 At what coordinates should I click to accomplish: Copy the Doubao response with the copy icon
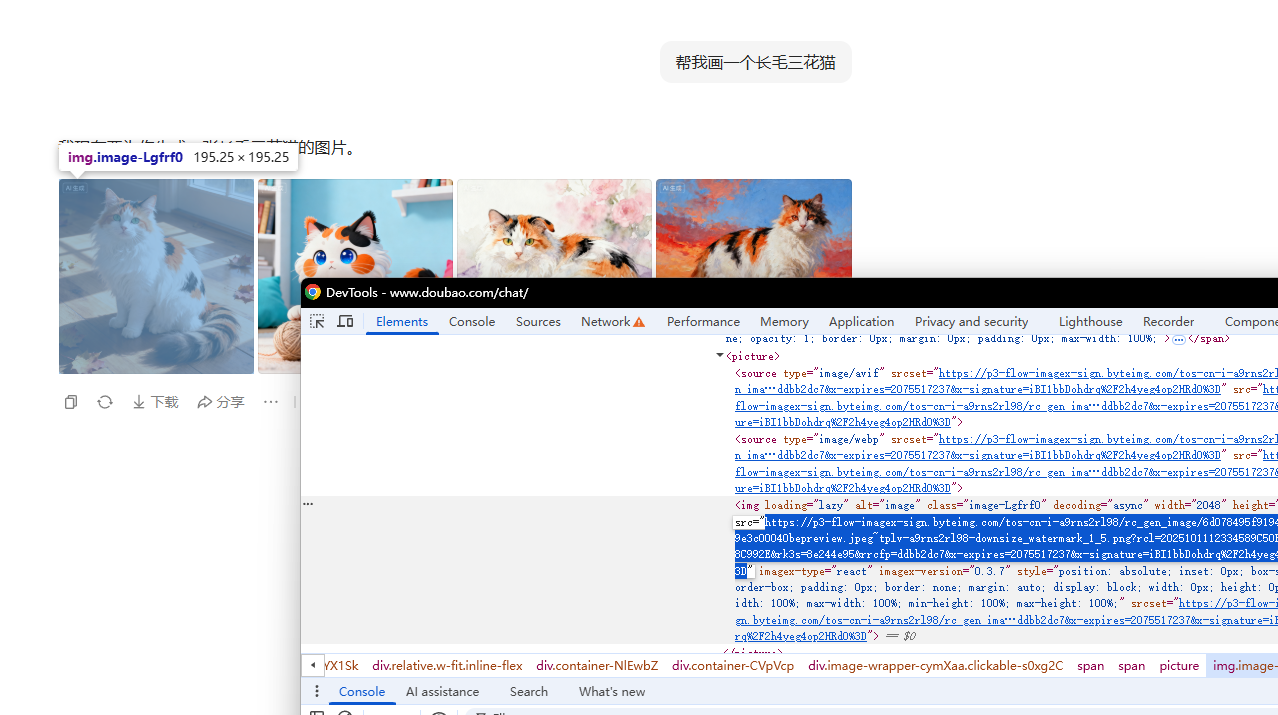click(71, 402)
